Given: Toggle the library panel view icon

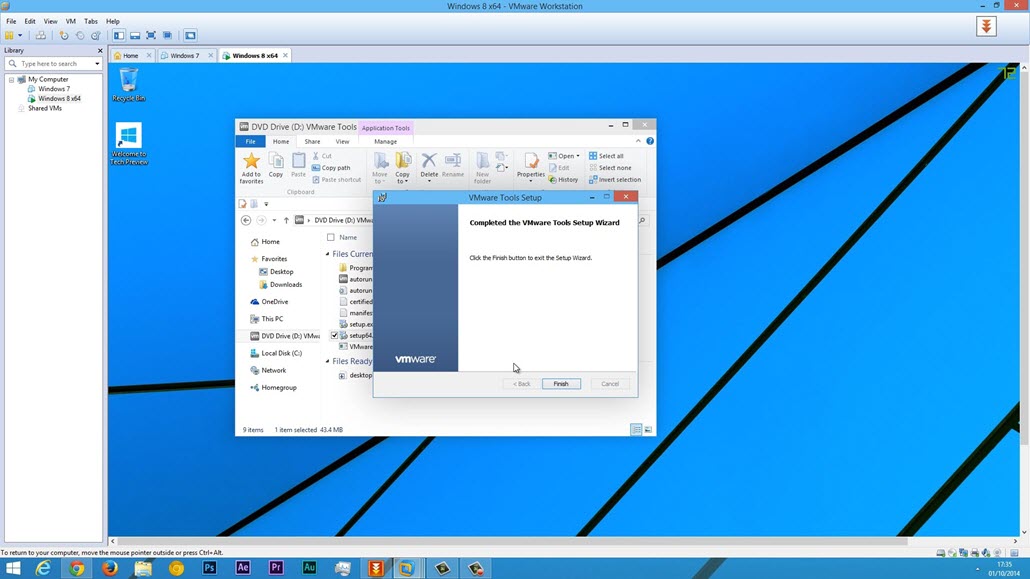Looking at the screenshot, I should (x=118, y=35).
